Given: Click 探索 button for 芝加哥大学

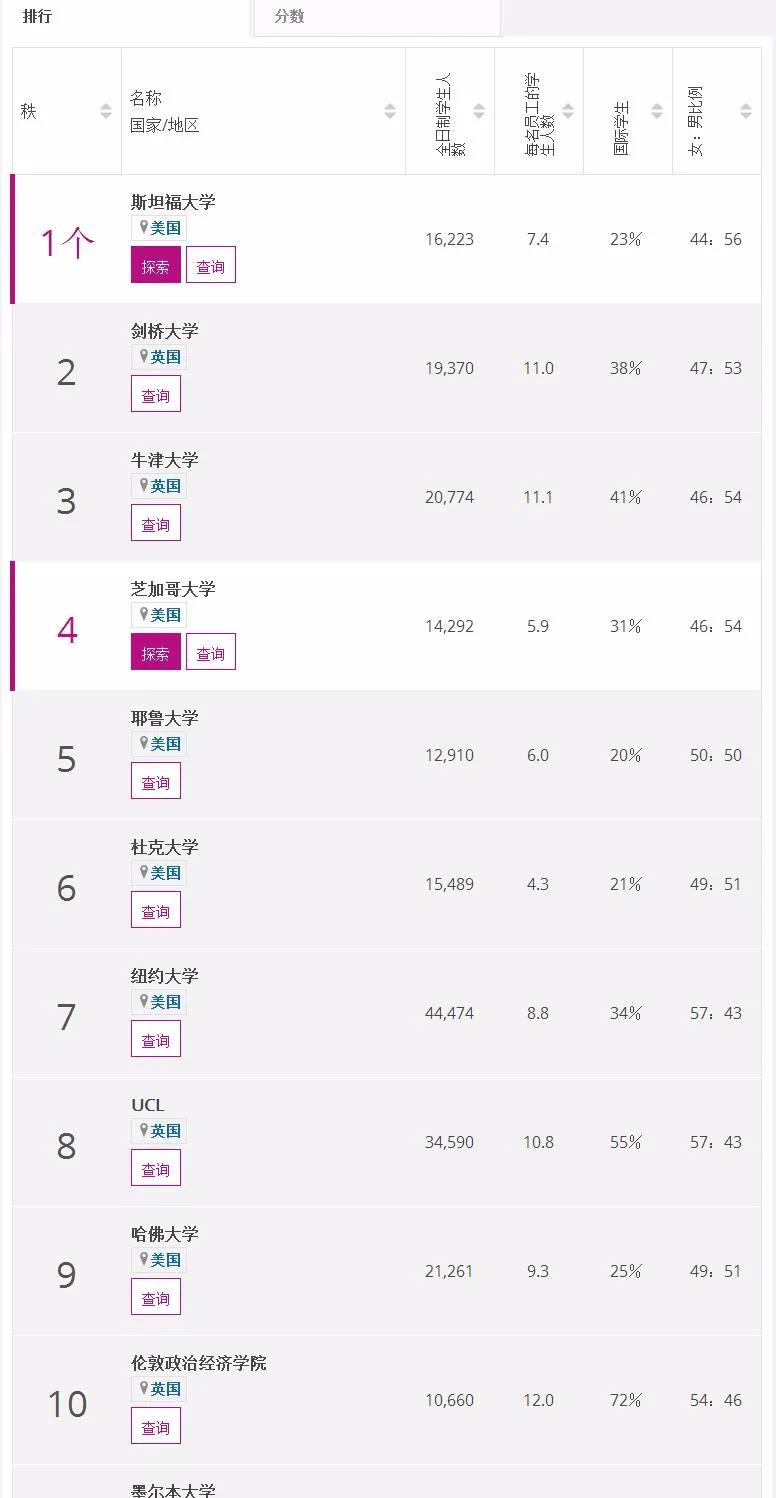Looking at the screenshot, I should pos(155,653).
